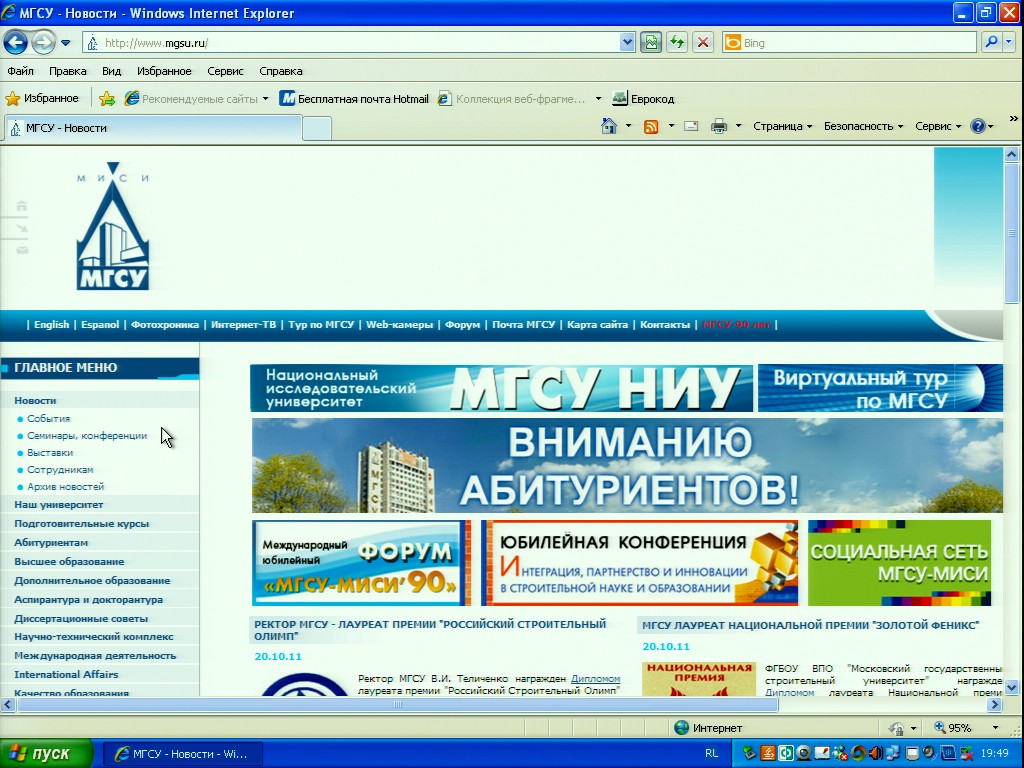Click the vertical scrollbar up arrow
The image size is (1024, 768).
click(x=1012, y=155)
